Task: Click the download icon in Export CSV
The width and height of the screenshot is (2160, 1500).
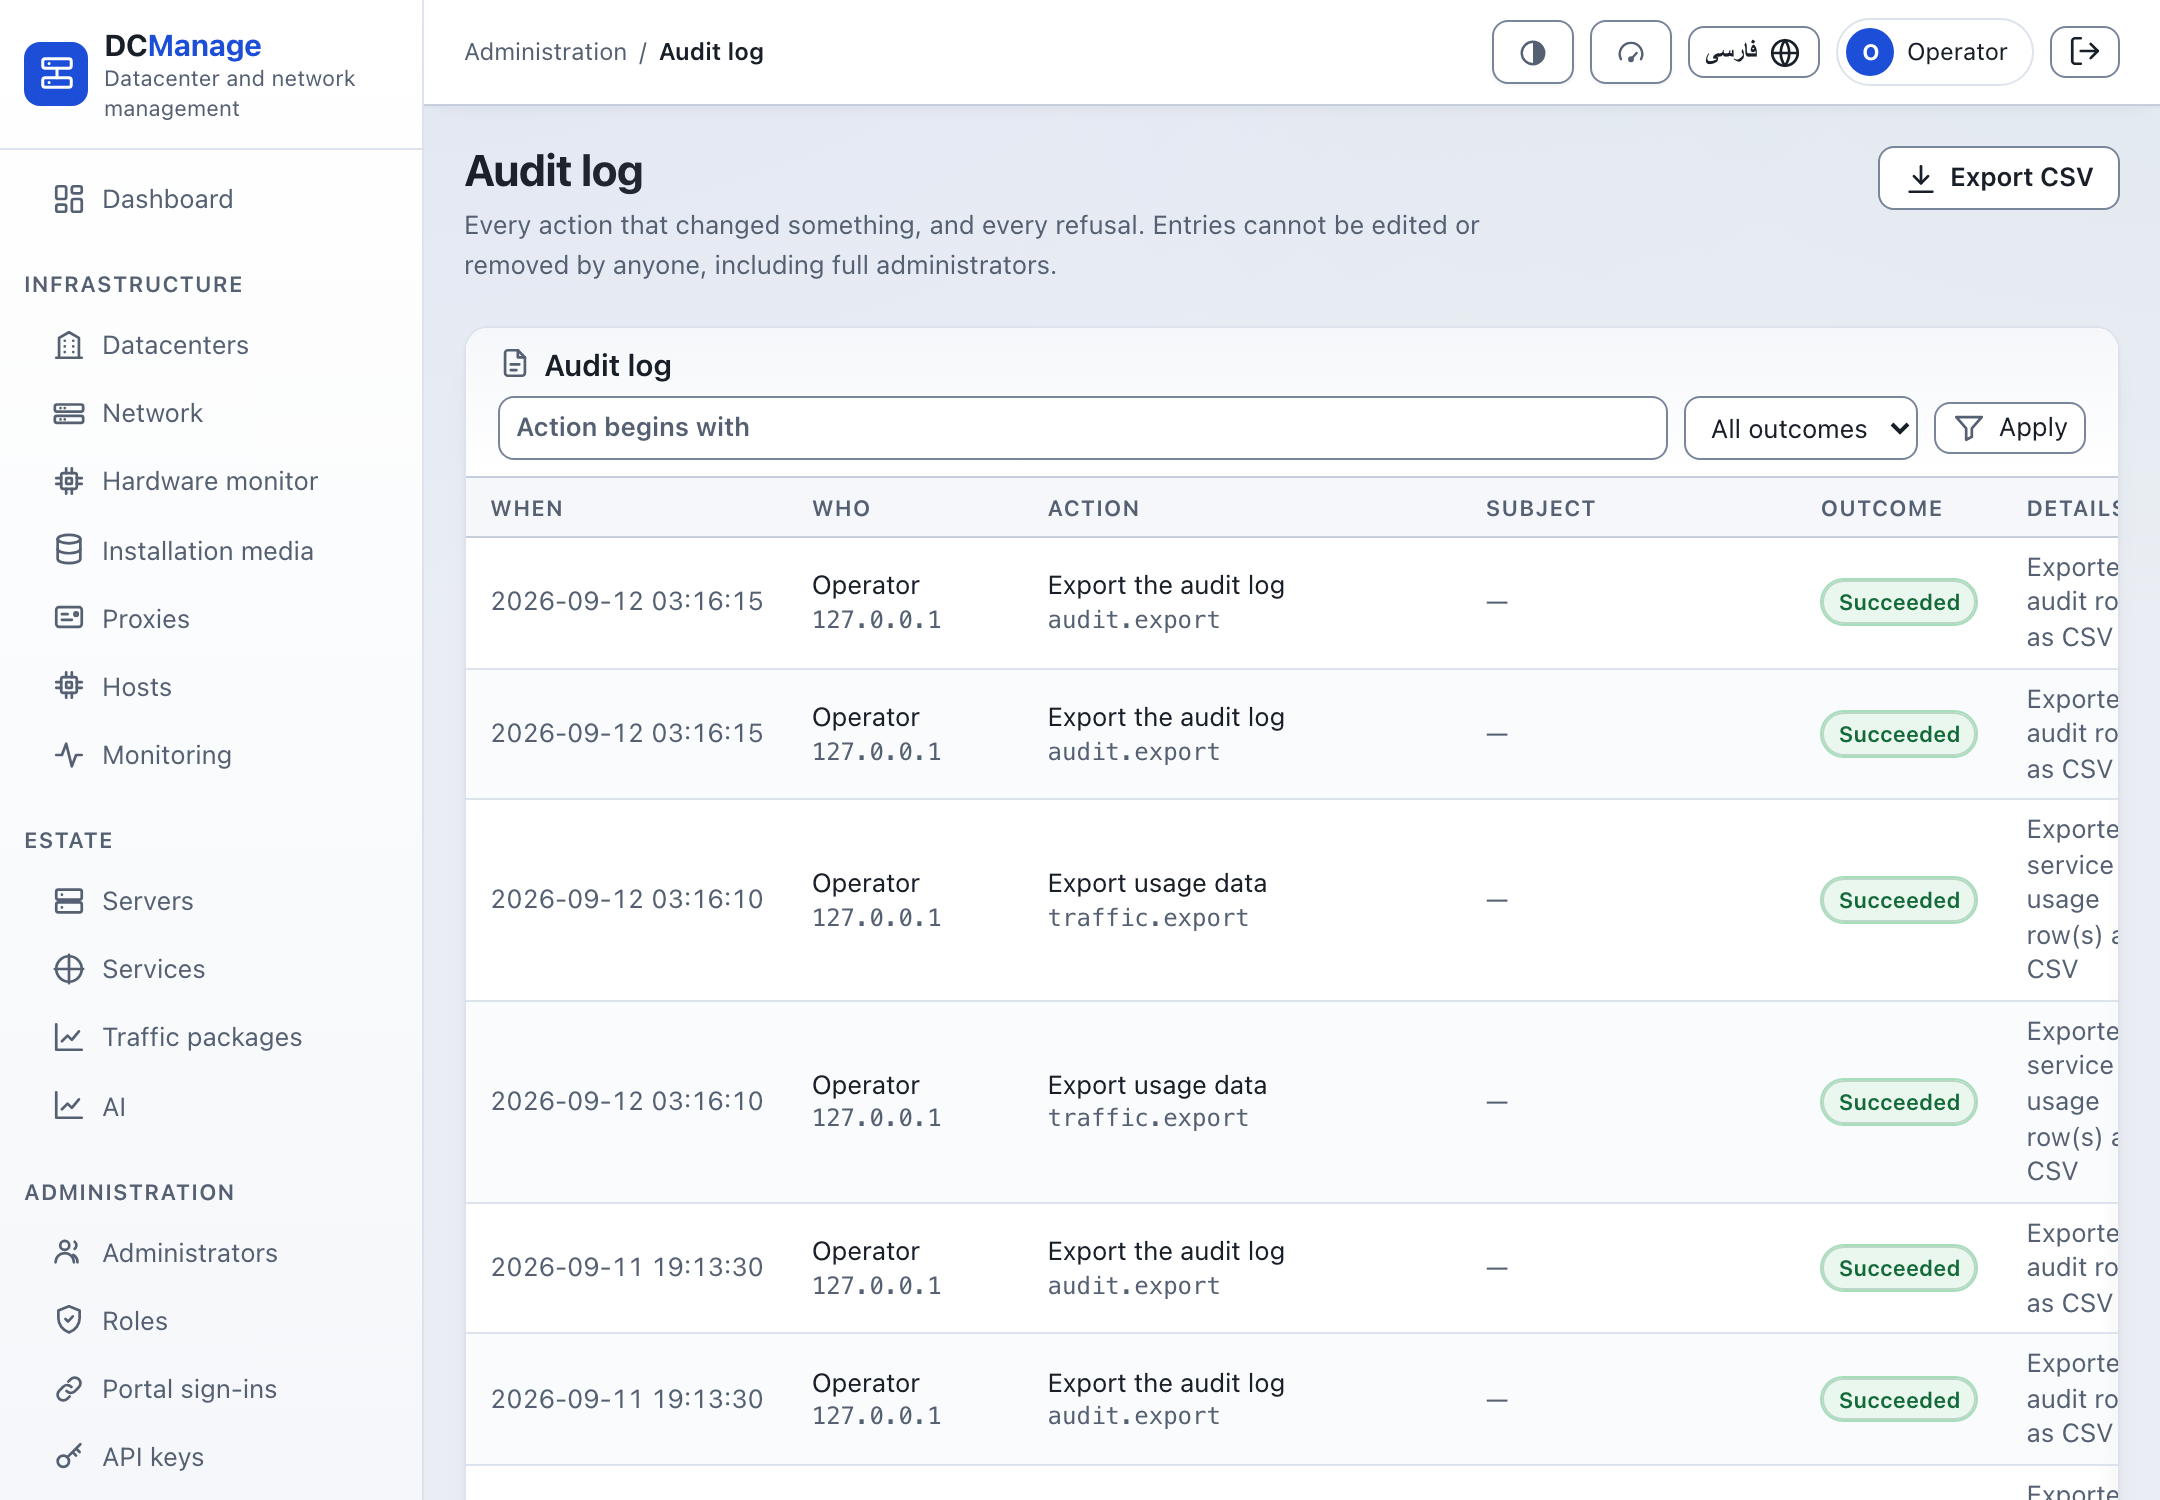Action: 1920,178
